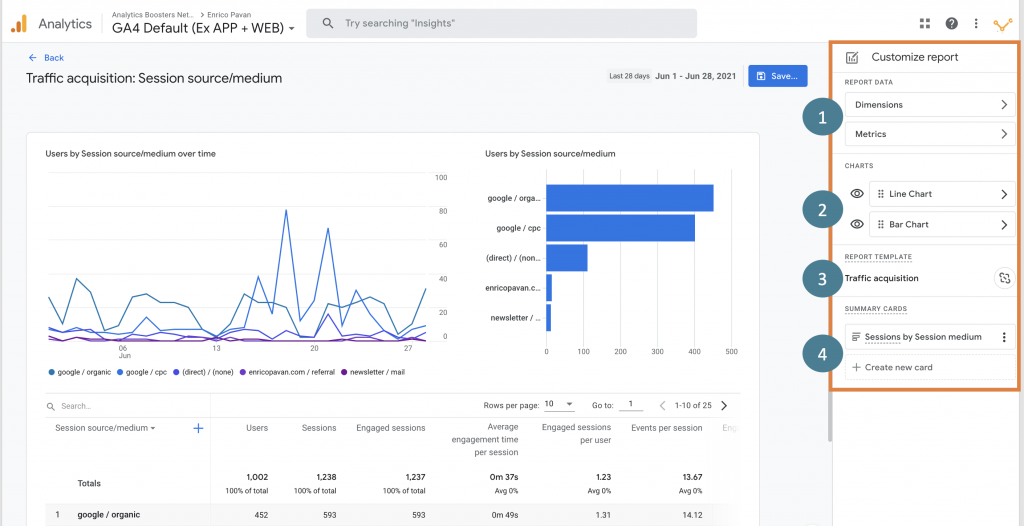This screenshot has height=526, width=1024.
Task: Click the unlink report template icon
Action: coord(1003,279)
